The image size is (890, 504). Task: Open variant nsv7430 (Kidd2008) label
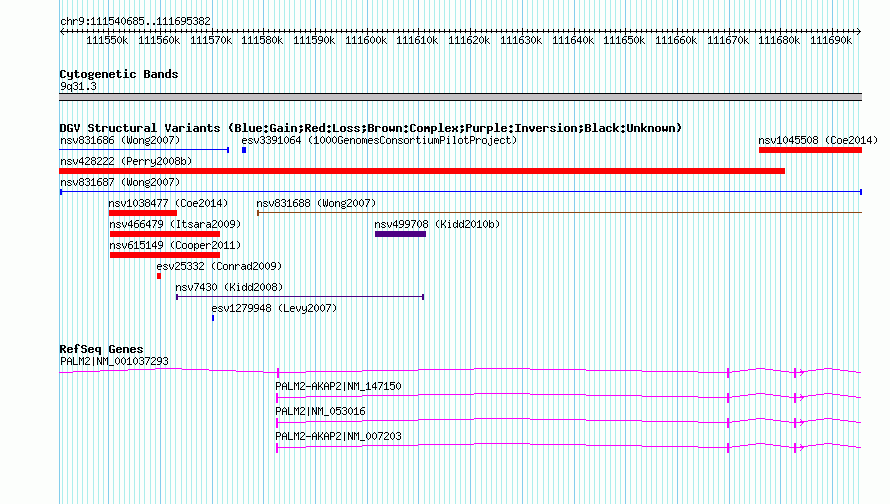pyautogui.click(x=229, y=287)
